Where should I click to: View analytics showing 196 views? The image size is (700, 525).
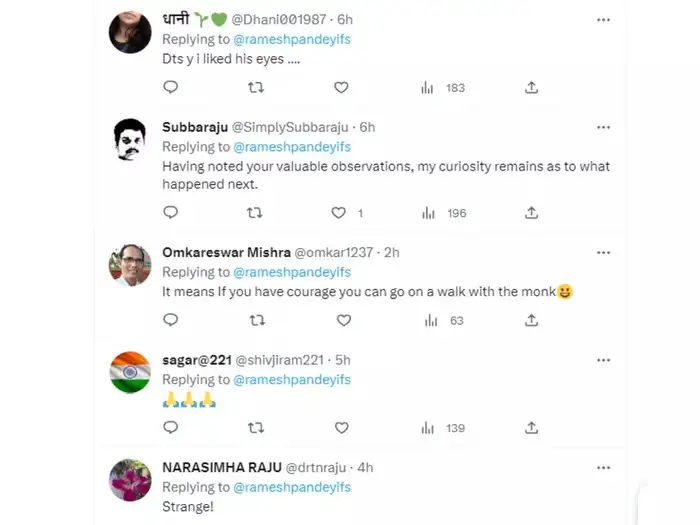point(446,213)
